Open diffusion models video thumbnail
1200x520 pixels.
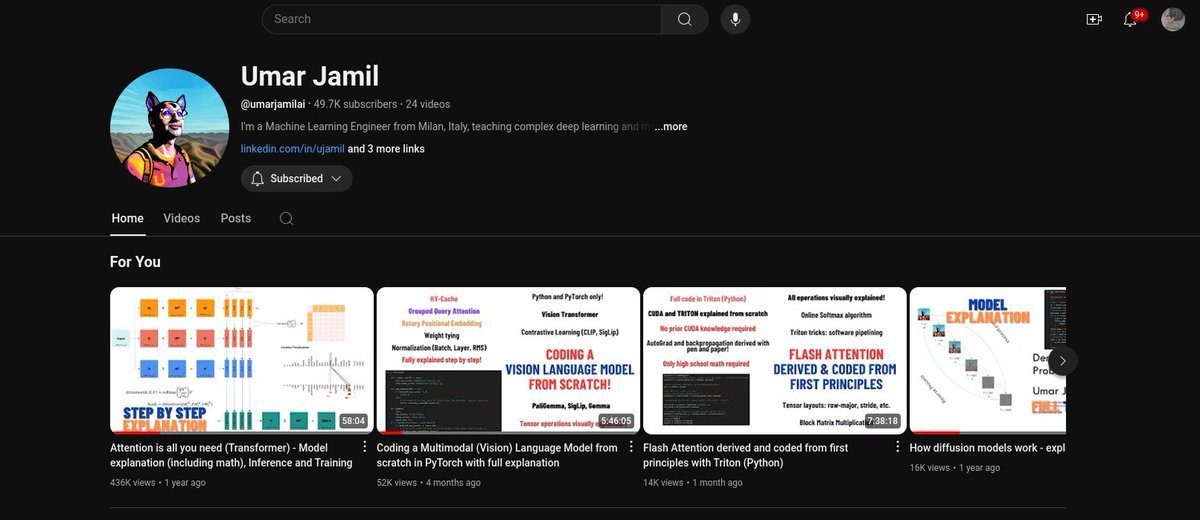click(988, 360)
